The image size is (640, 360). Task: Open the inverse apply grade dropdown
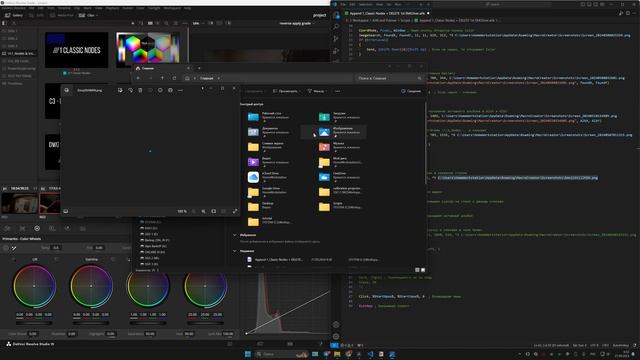[297, 23]
